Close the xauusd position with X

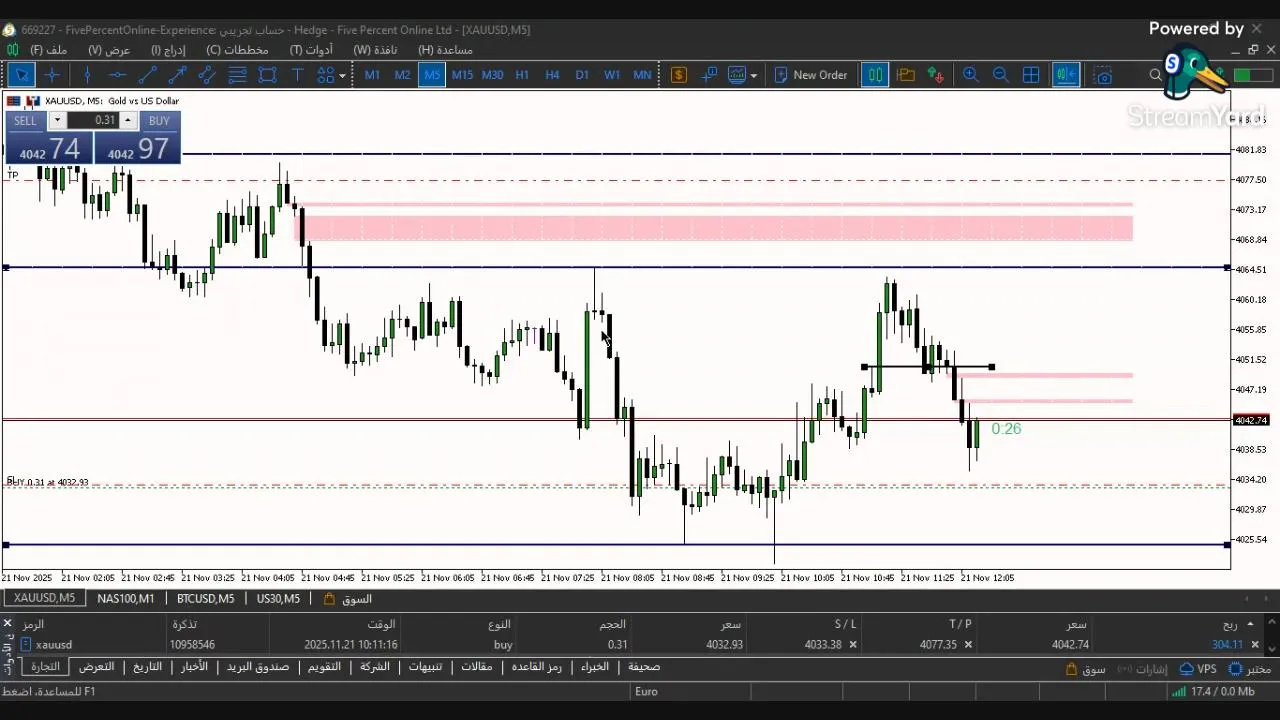tap(1255, 645)
